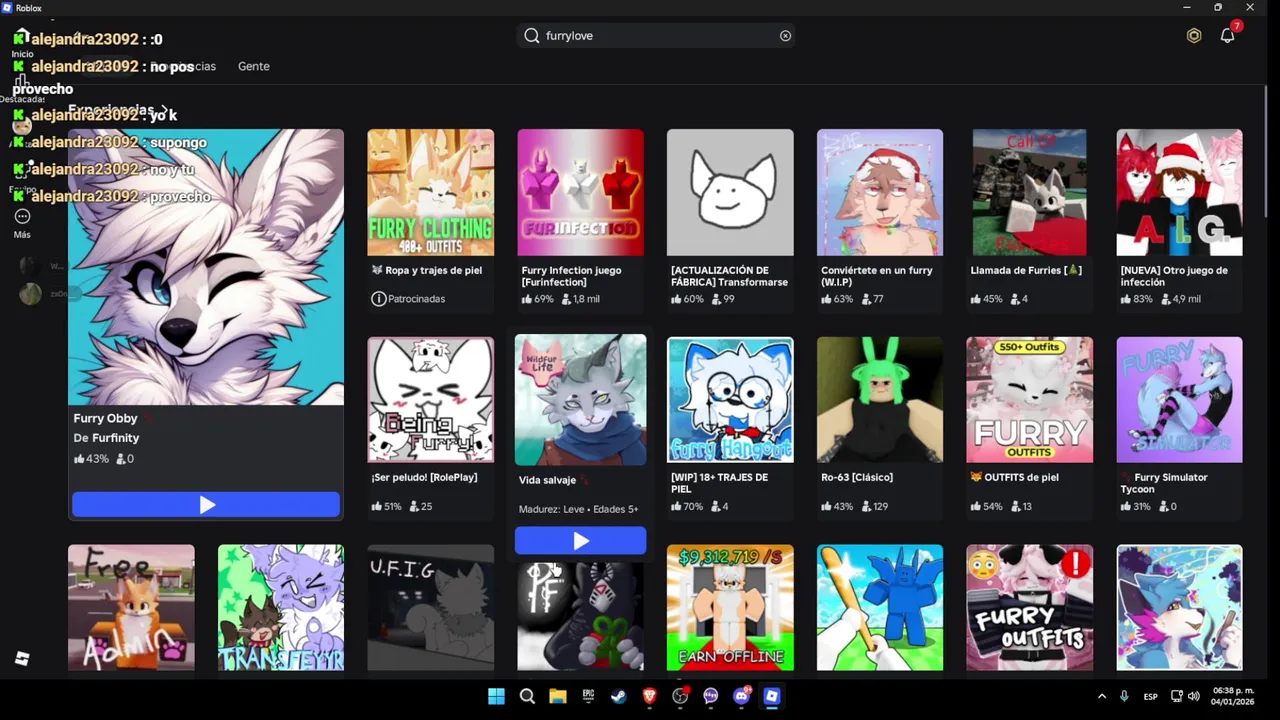Click Madurez: Leve • Edades 5+ label
The width and height of the screenshot is (1280, 720).
tap(578, 509)
